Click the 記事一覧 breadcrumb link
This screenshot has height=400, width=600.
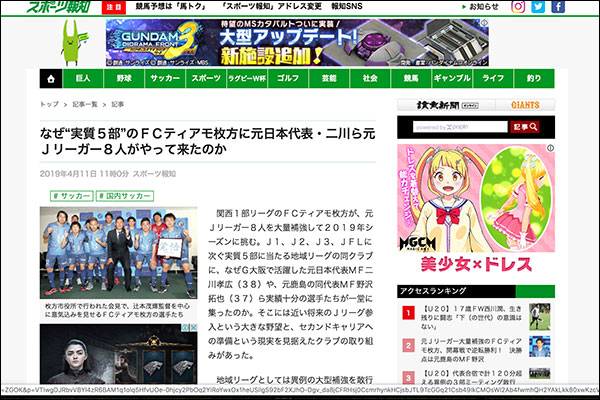coord(84,104)
